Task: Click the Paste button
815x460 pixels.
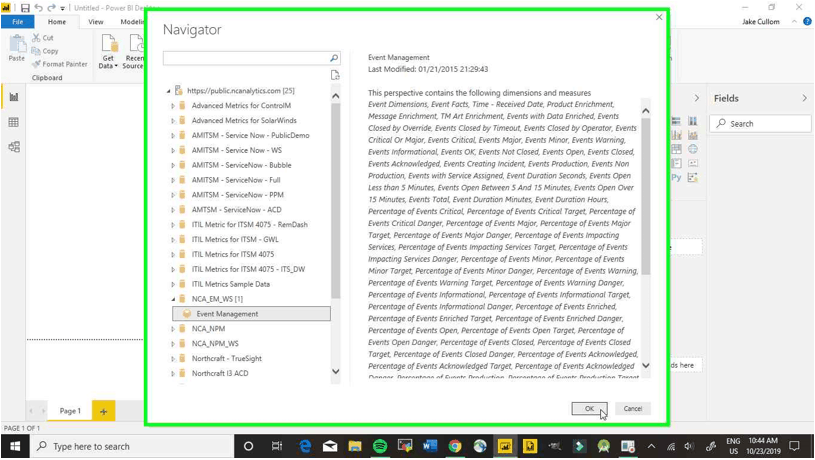Action: (x=17, y=48)
